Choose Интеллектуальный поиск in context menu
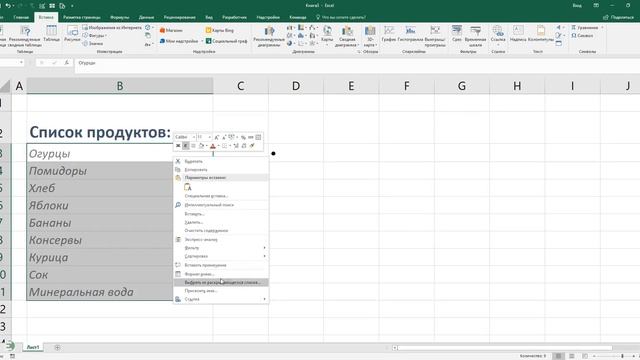The width and height of the screenshot is (640, 360). point(221,205)
